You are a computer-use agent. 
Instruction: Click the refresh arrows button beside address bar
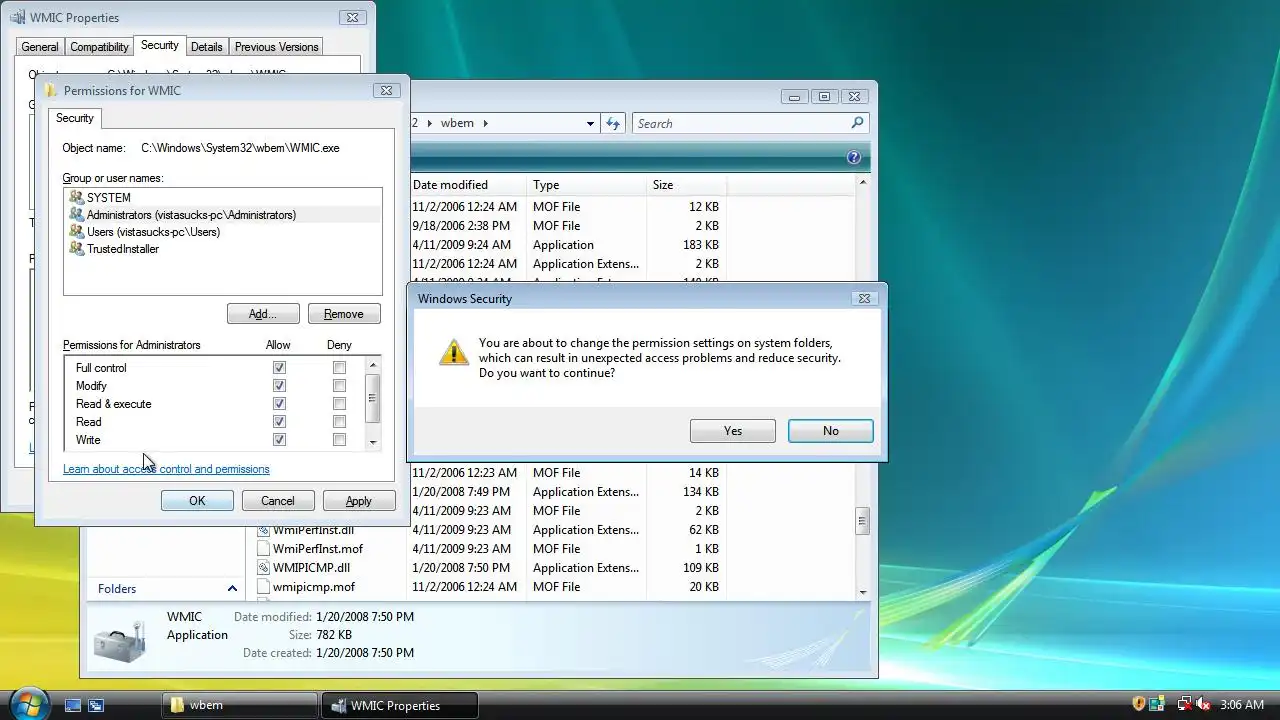614,123
